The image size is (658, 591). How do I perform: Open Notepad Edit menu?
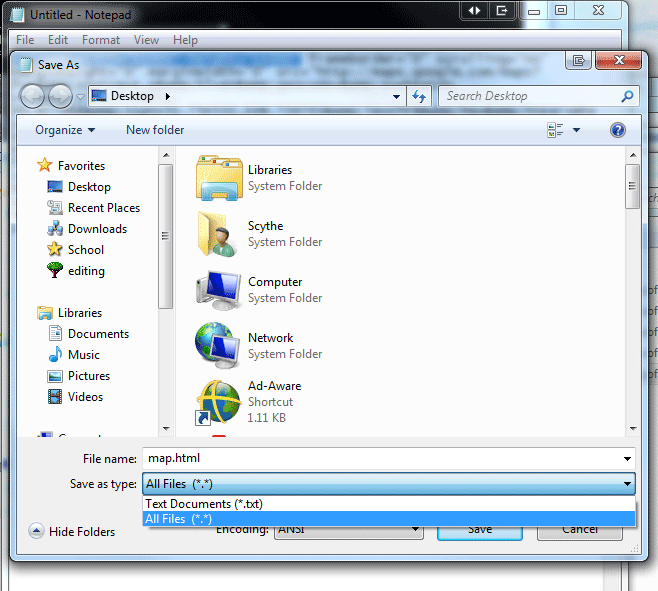click(x=58, y=40)
